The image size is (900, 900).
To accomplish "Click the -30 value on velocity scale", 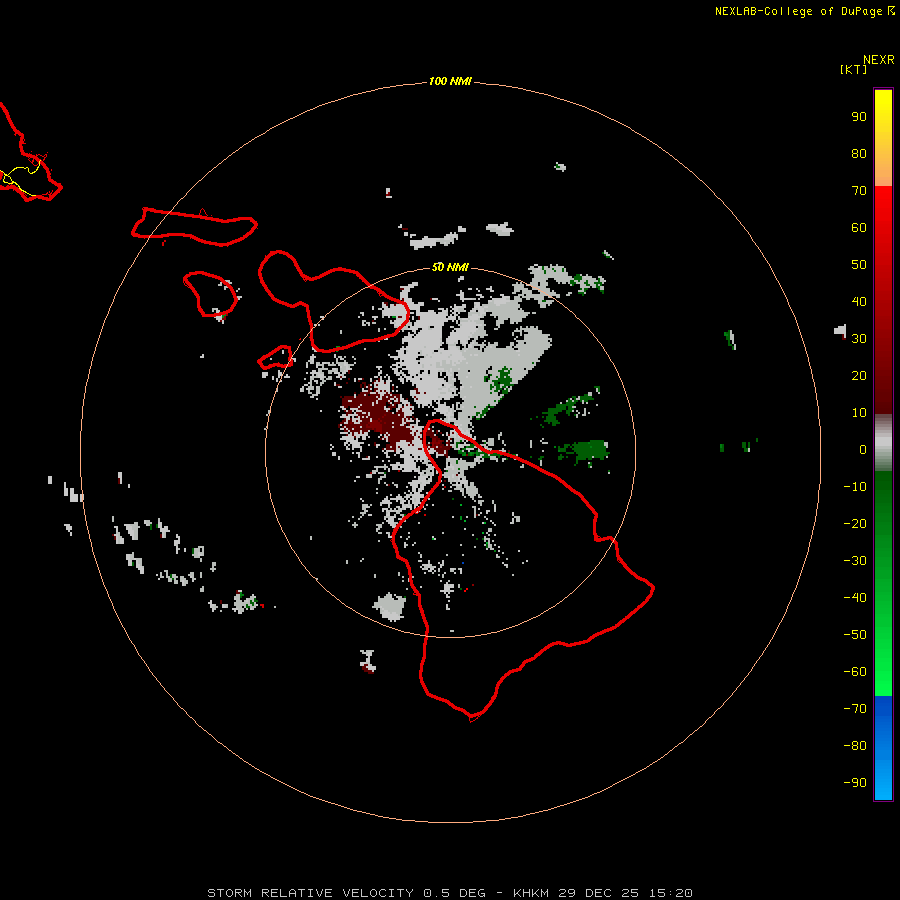I will pos(855,561).
